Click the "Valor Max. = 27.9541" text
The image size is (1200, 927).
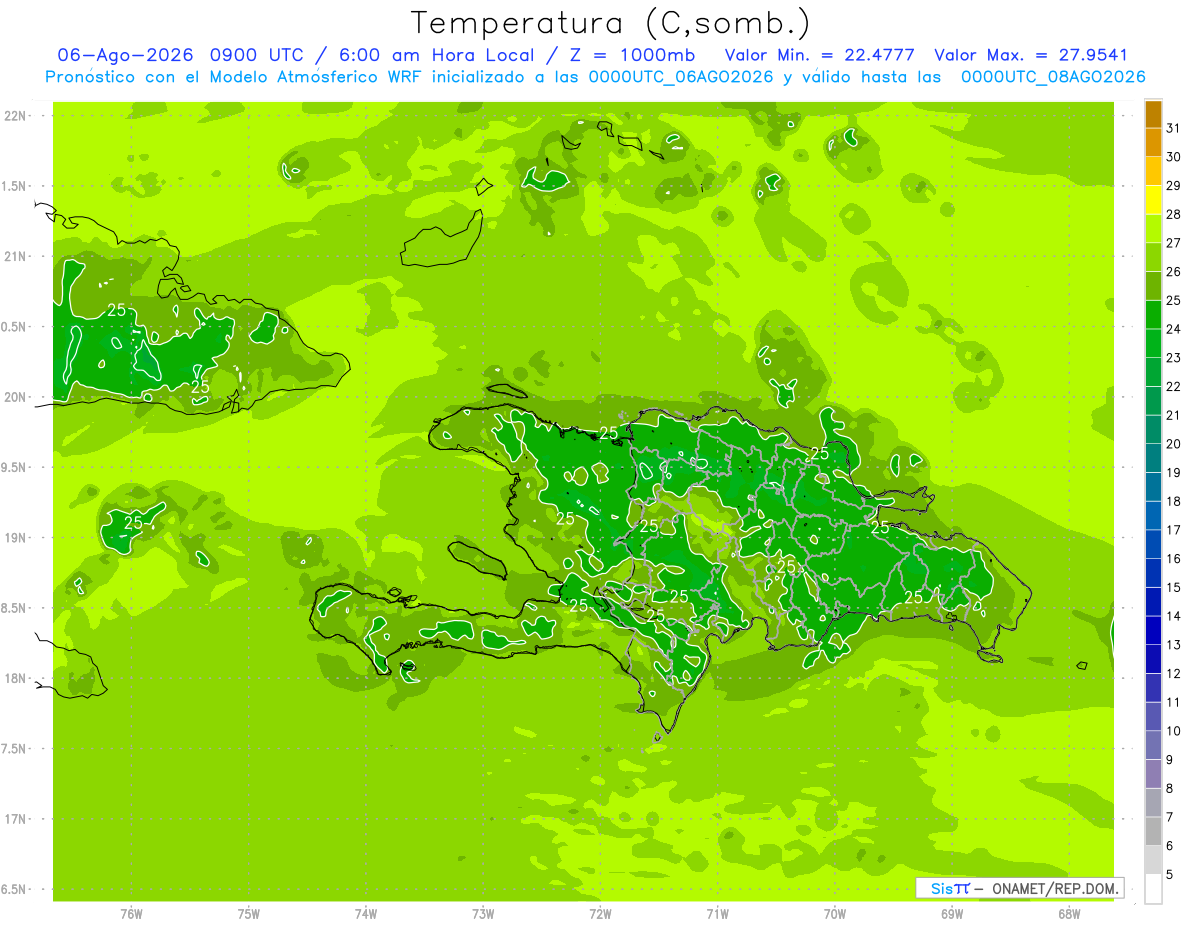(1031, 55)
